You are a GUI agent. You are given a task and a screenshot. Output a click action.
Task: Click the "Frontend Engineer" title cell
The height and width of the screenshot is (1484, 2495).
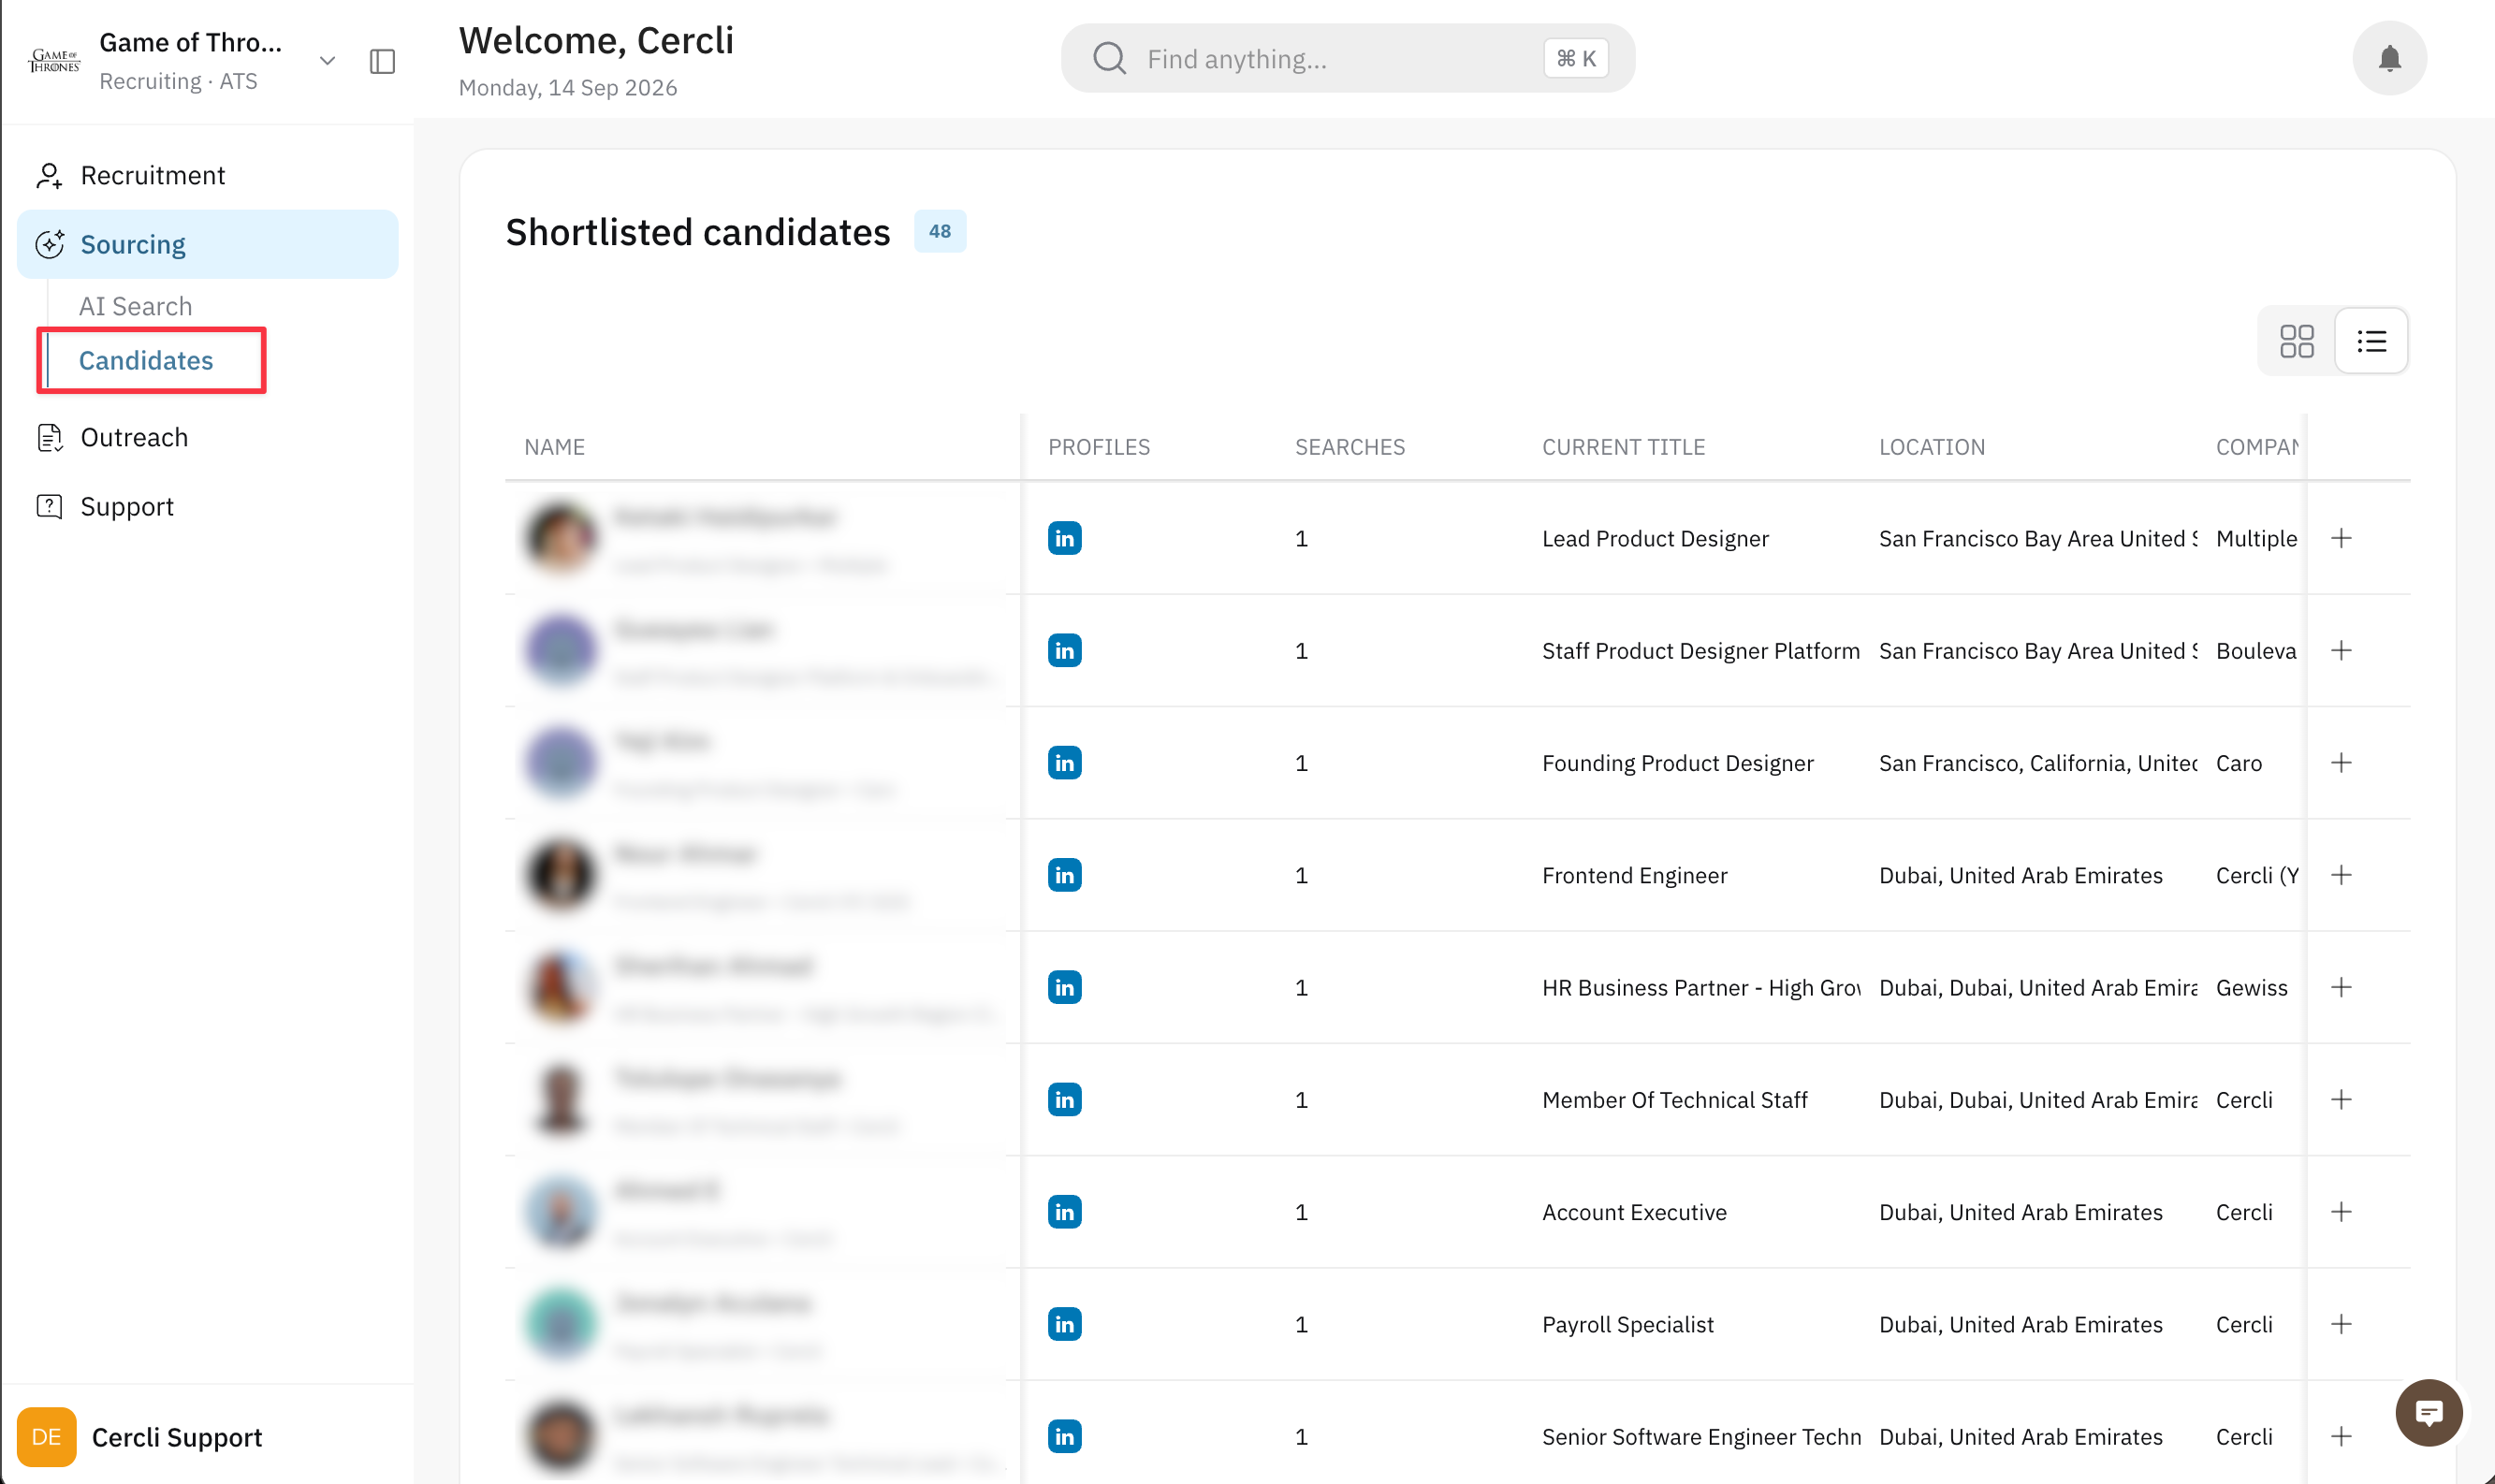[1634, 876]
